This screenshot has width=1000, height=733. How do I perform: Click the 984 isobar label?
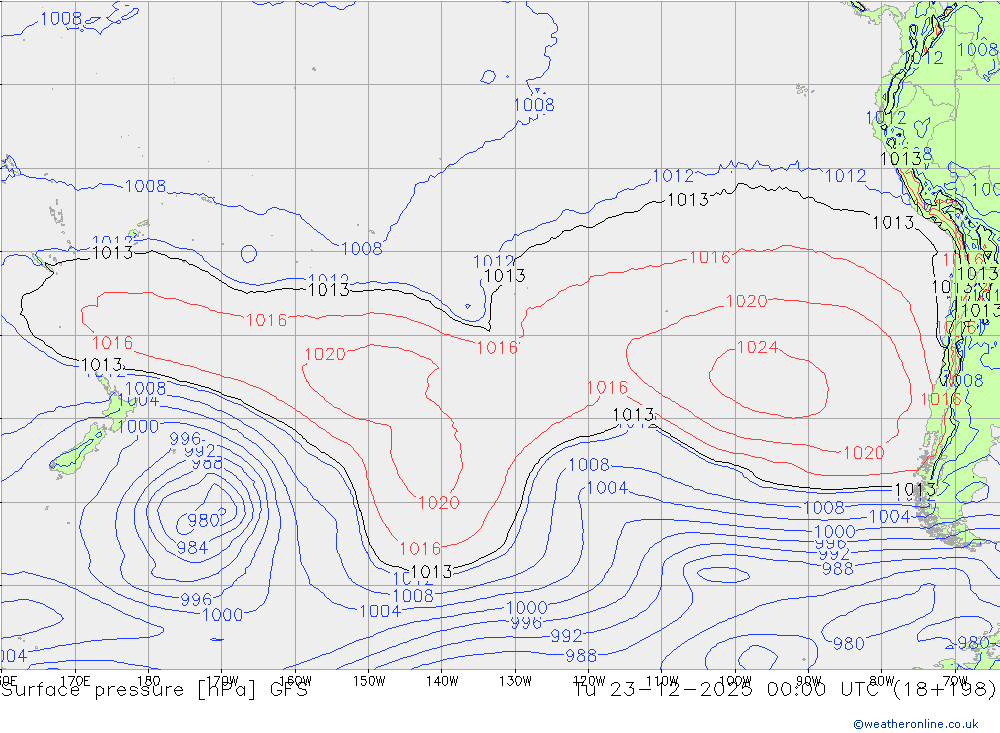click(192, 547)
